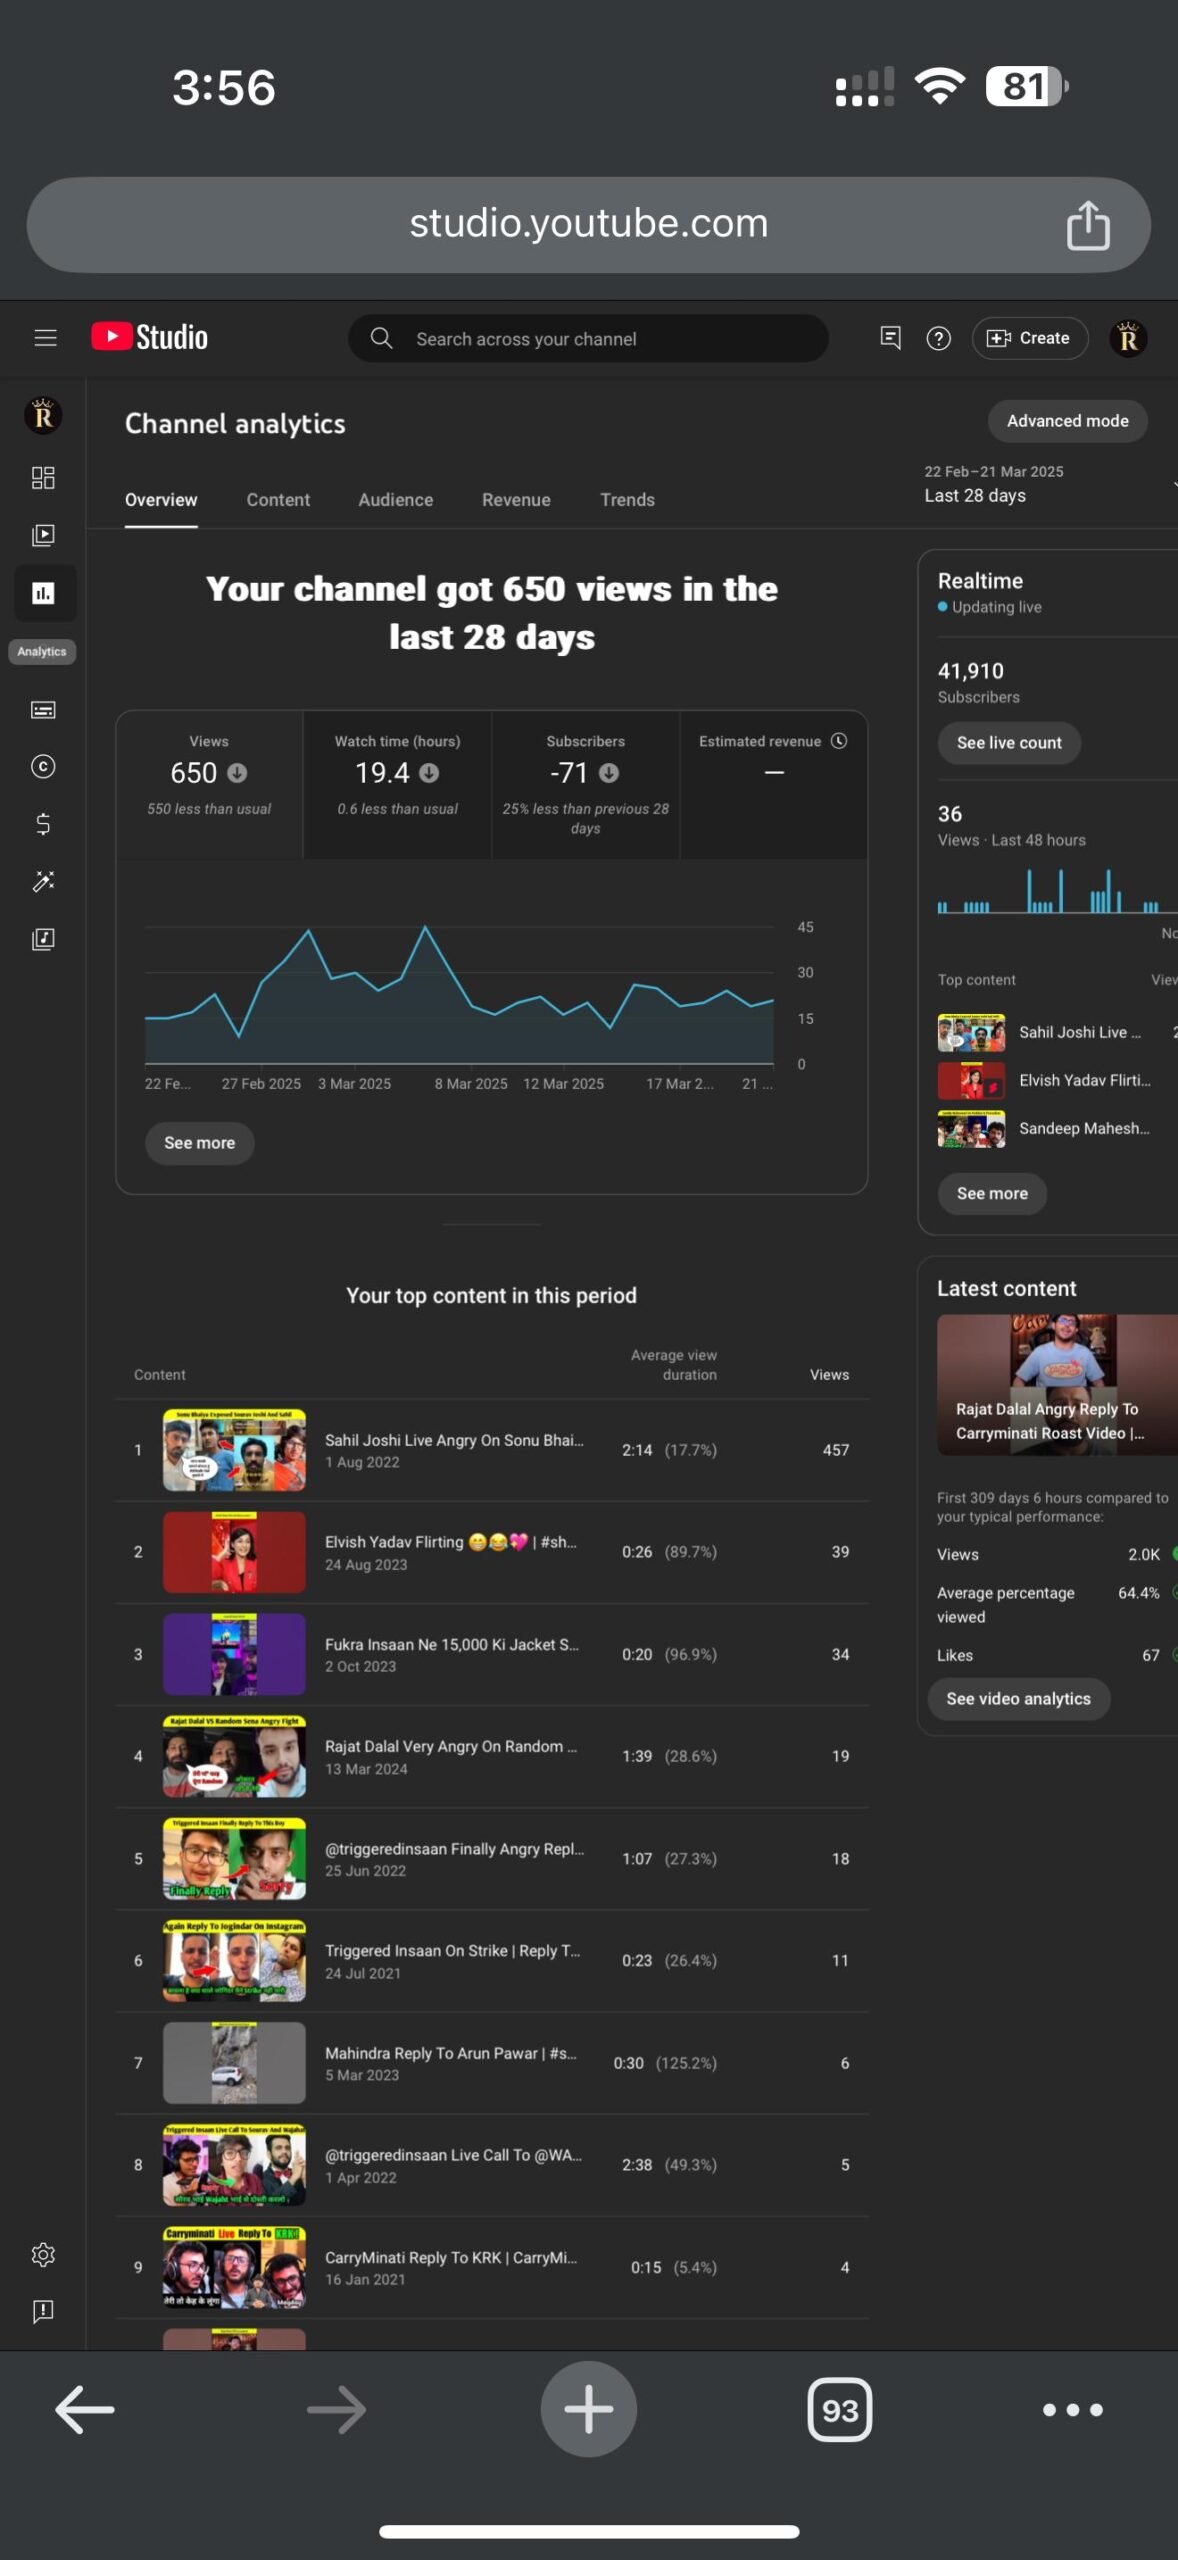The image size is (1178, 2560).
Task: Click the estimated revenue clock icon
Action: (x=839, y=741)
